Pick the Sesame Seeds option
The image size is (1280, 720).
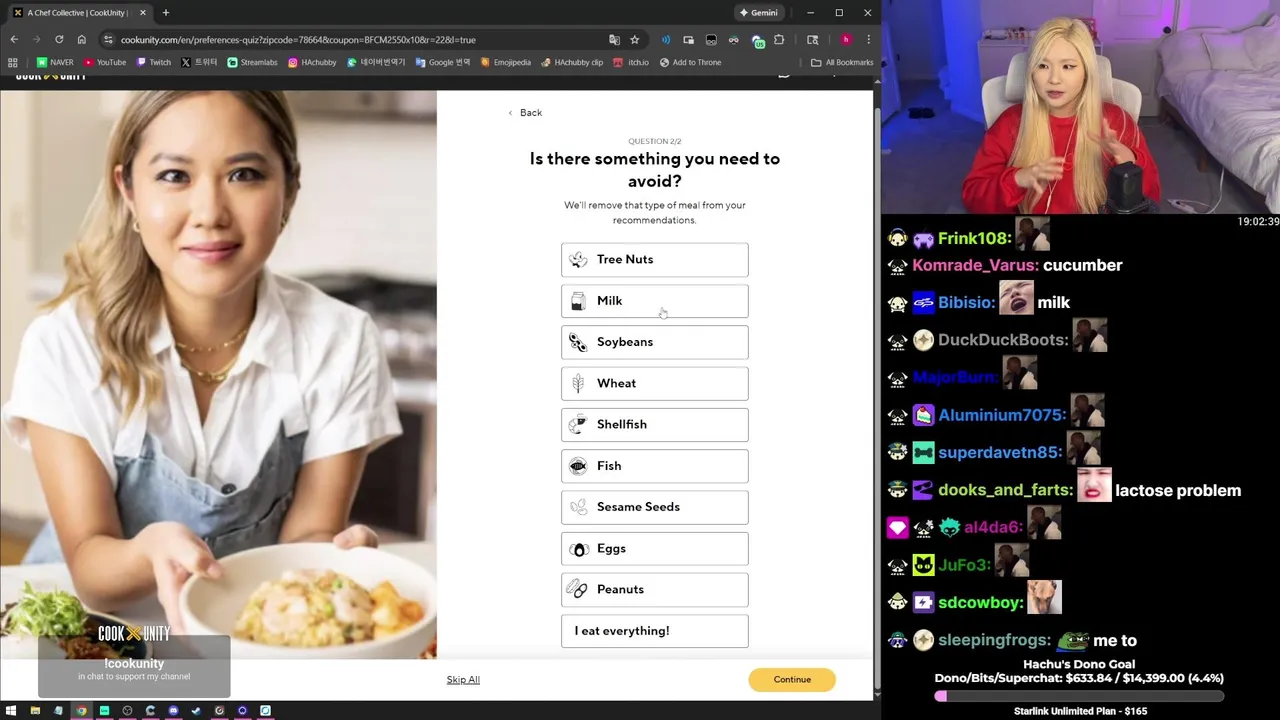point(654,507)
